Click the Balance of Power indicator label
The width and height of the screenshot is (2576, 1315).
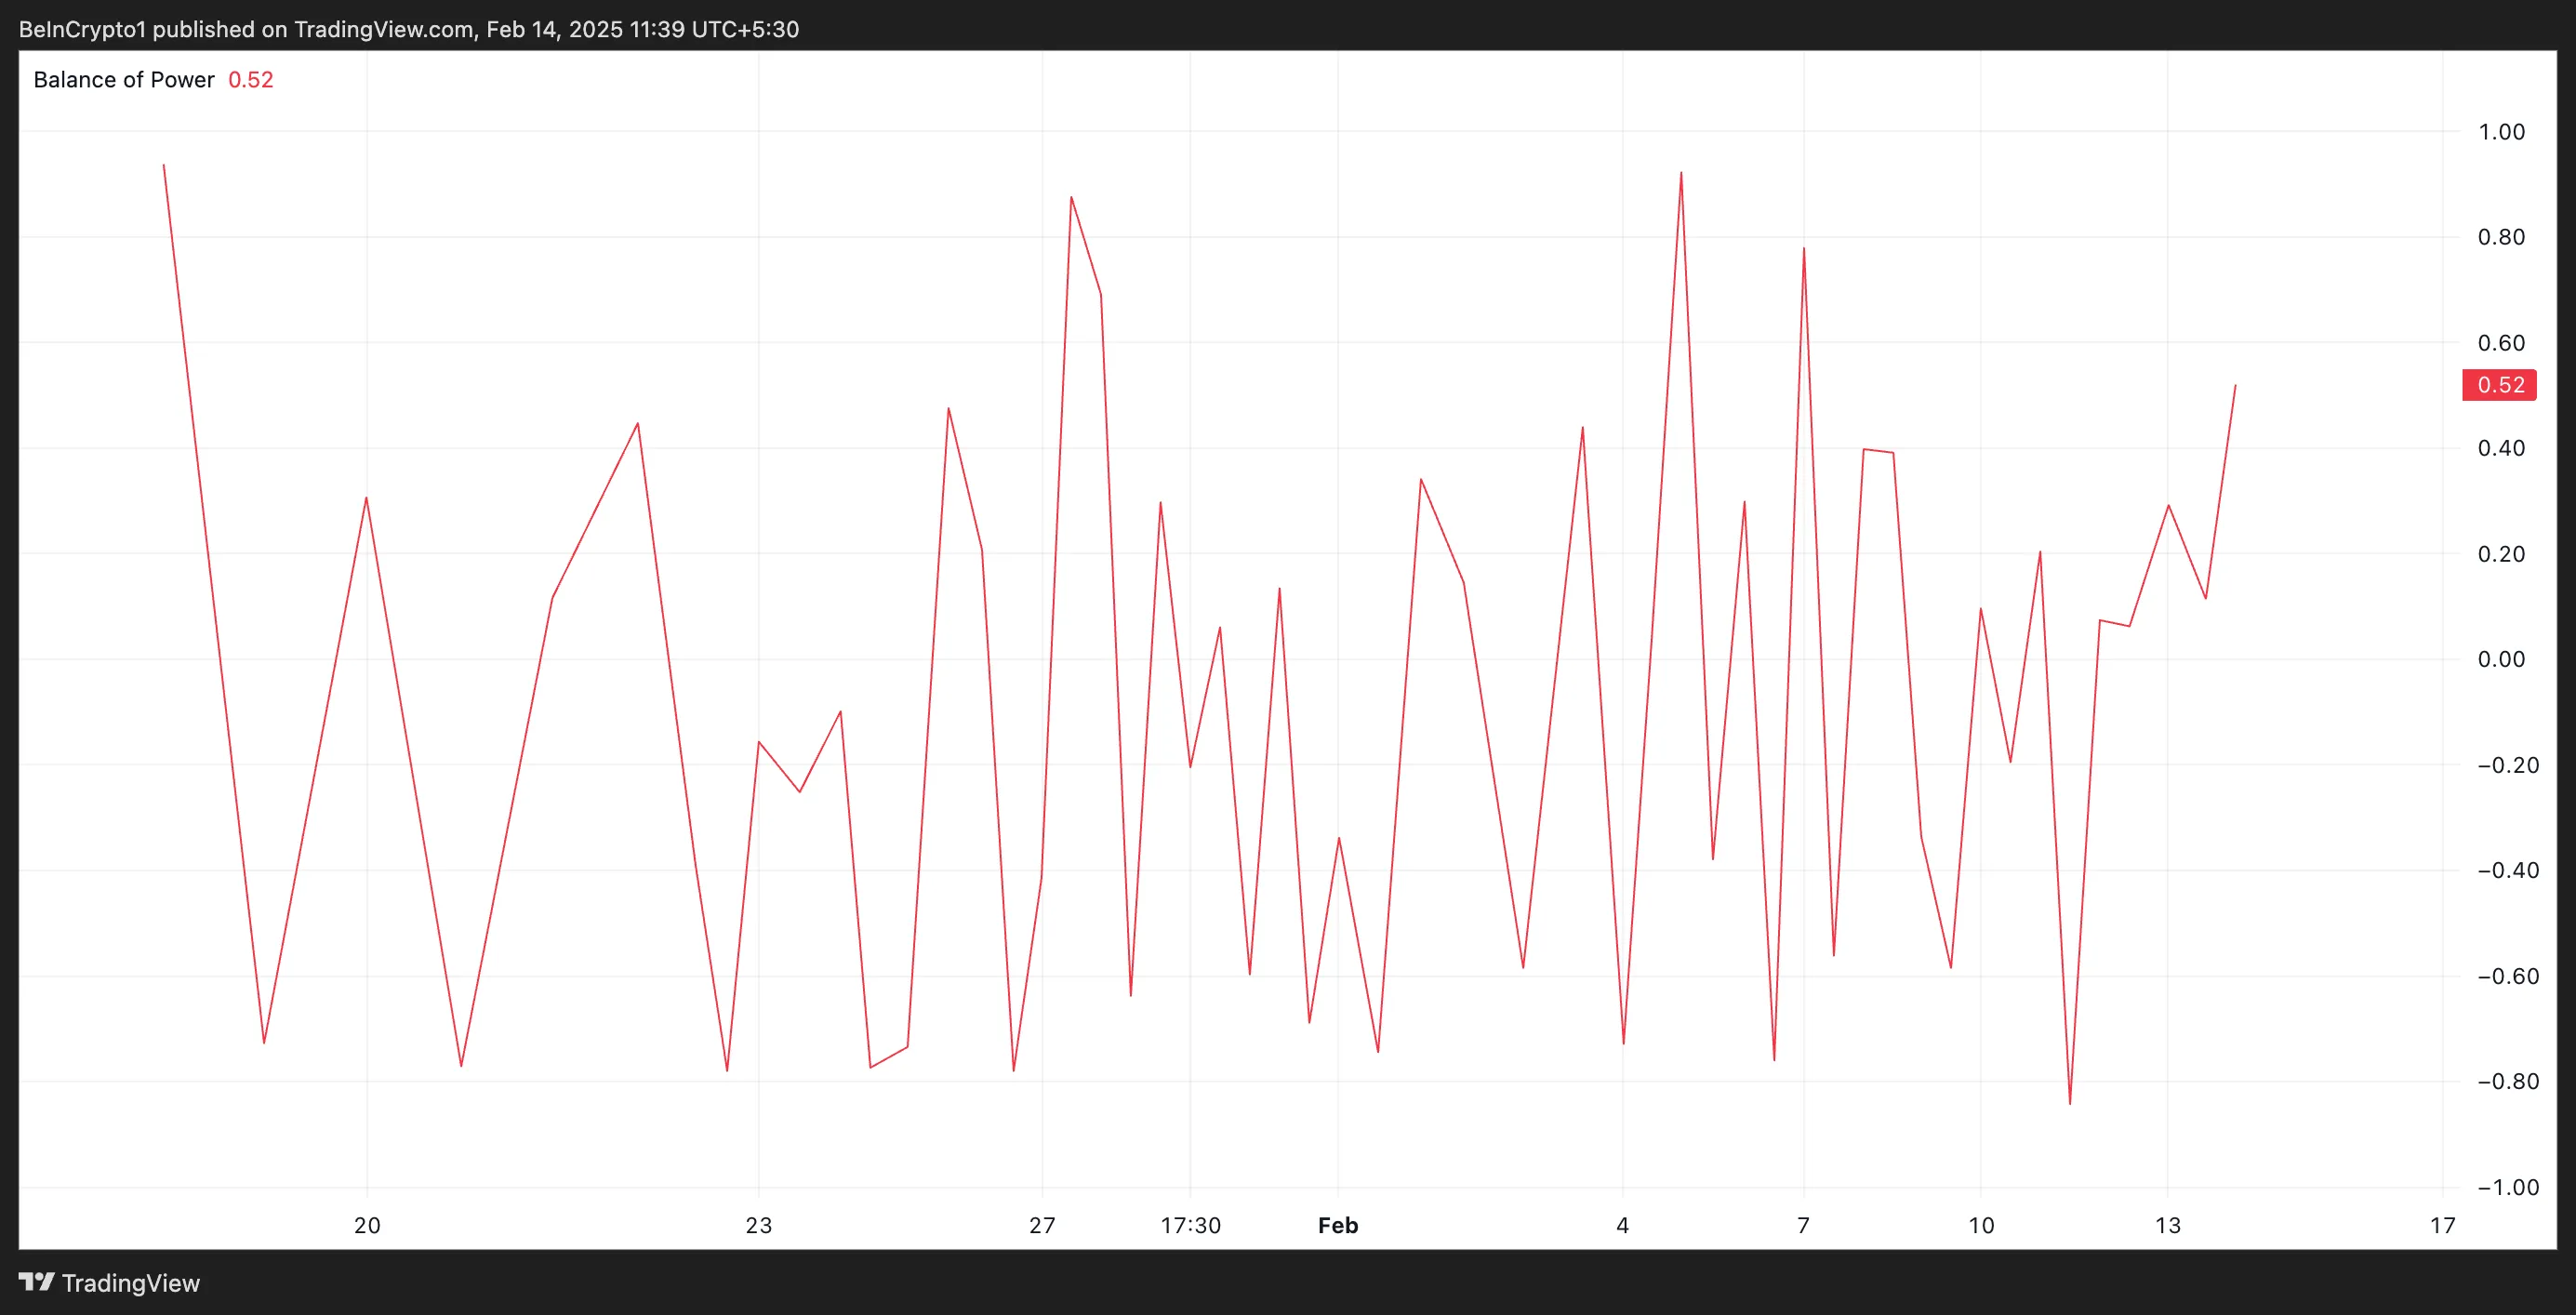point(124,80)
